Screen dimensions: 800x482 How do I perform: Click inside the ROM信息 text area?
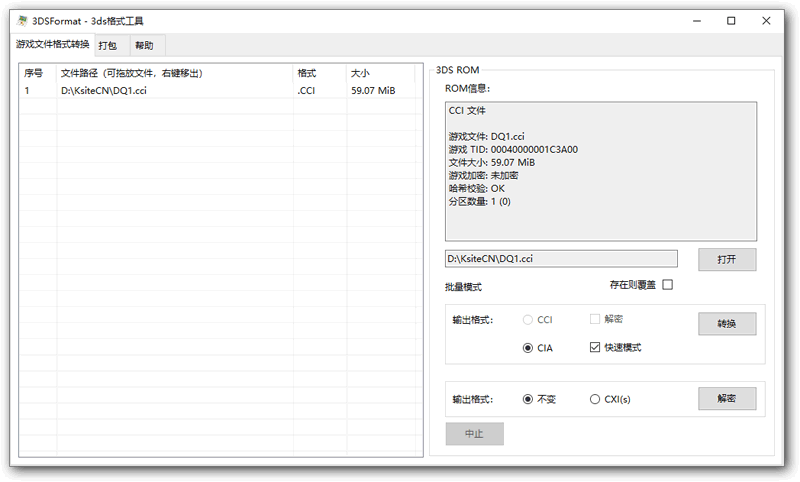(x=600, y=170)
